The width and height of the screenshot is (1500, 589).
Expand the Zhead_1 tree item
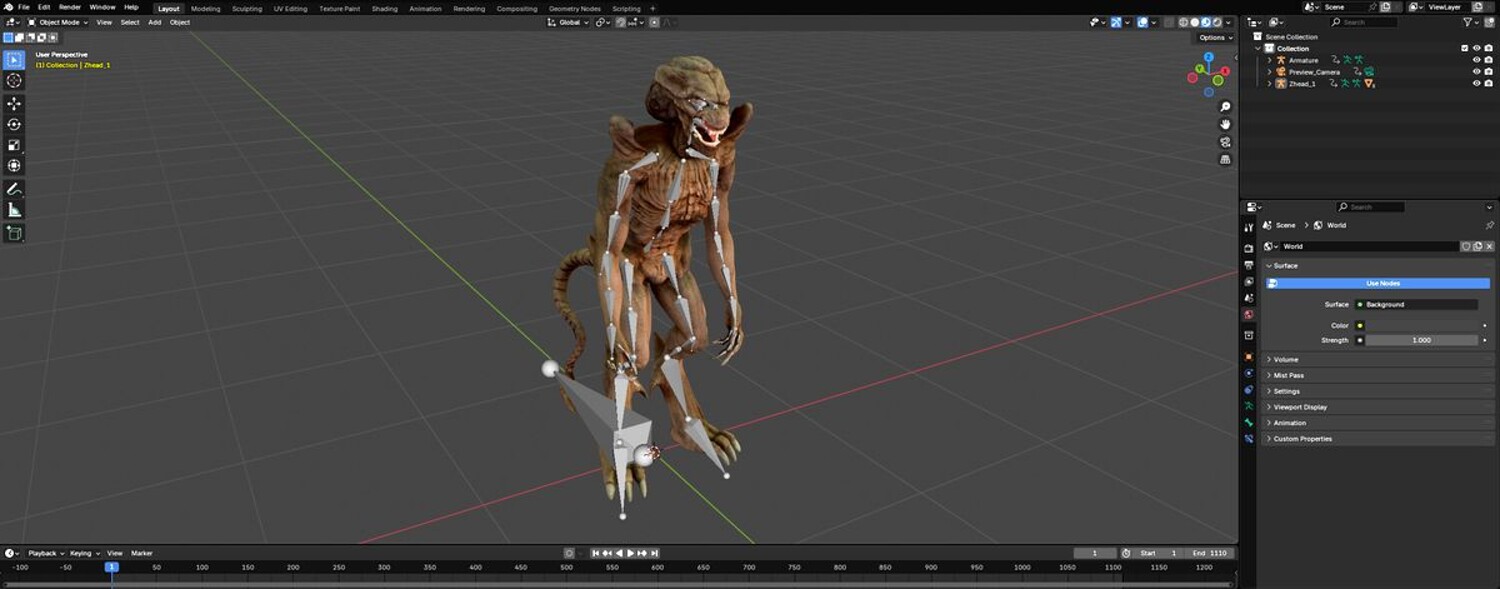click(1270, 83)
